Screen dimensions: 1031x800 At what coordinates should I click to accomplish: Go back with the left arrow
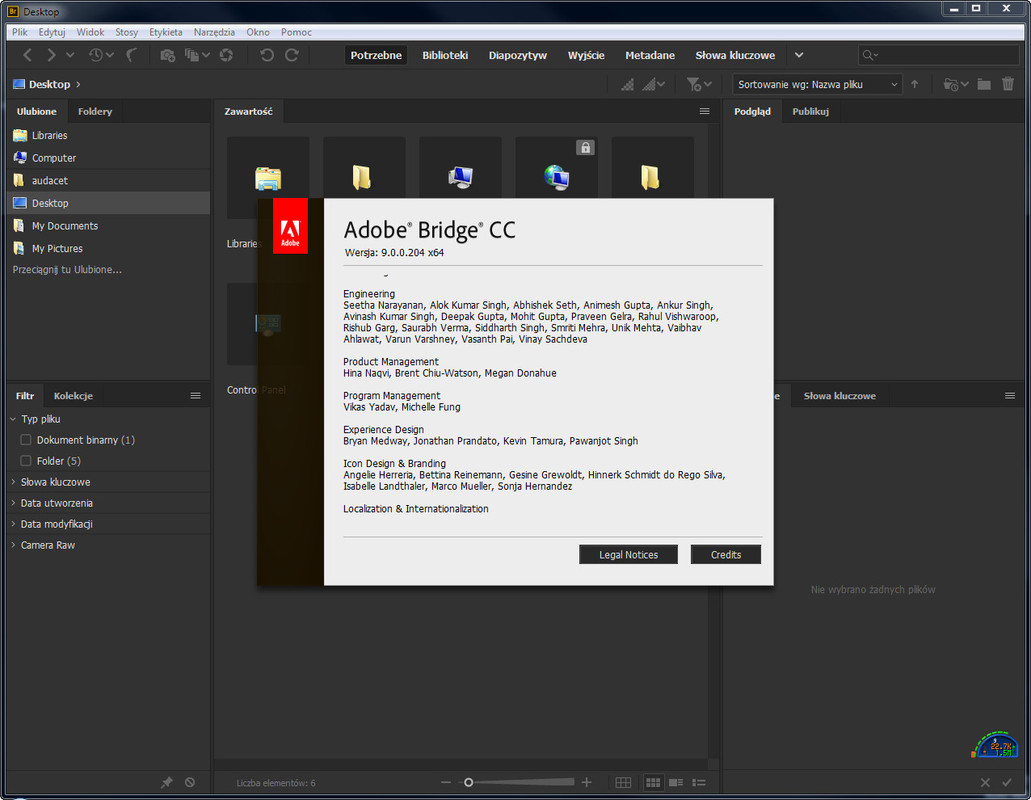[27, 55]
